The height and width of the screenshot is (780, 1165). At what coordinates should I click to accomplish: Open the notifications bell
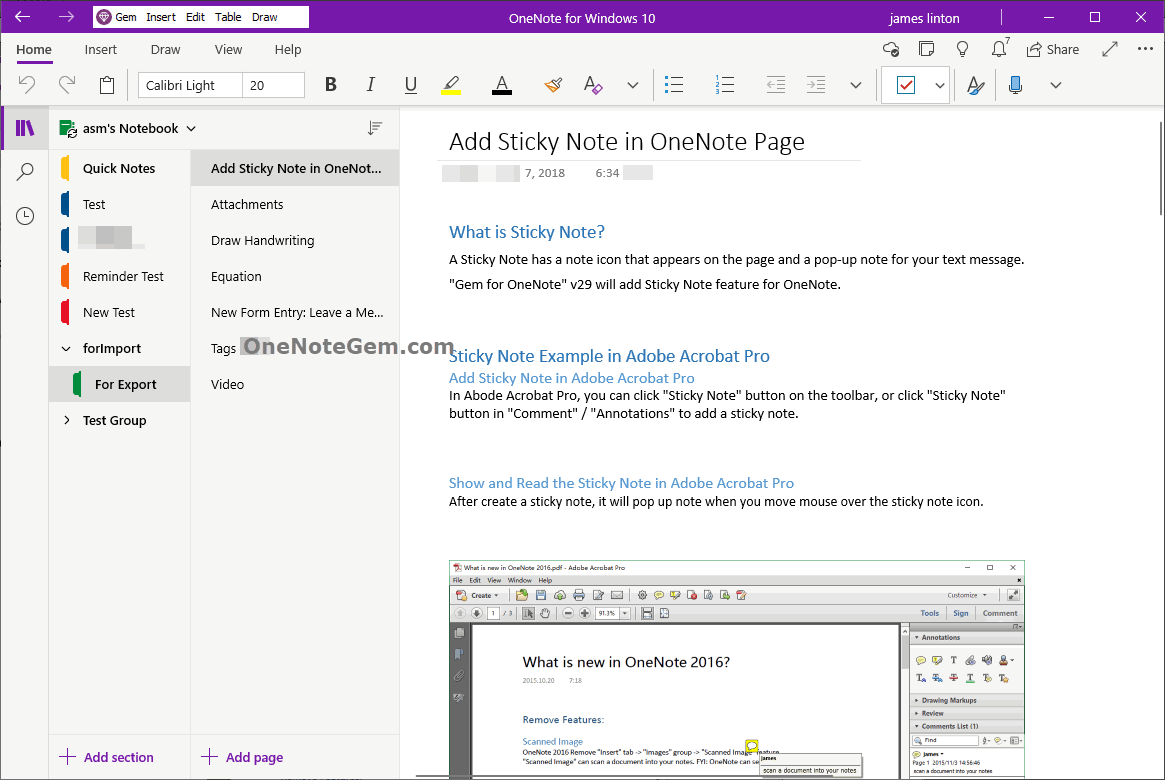(999, 48)
